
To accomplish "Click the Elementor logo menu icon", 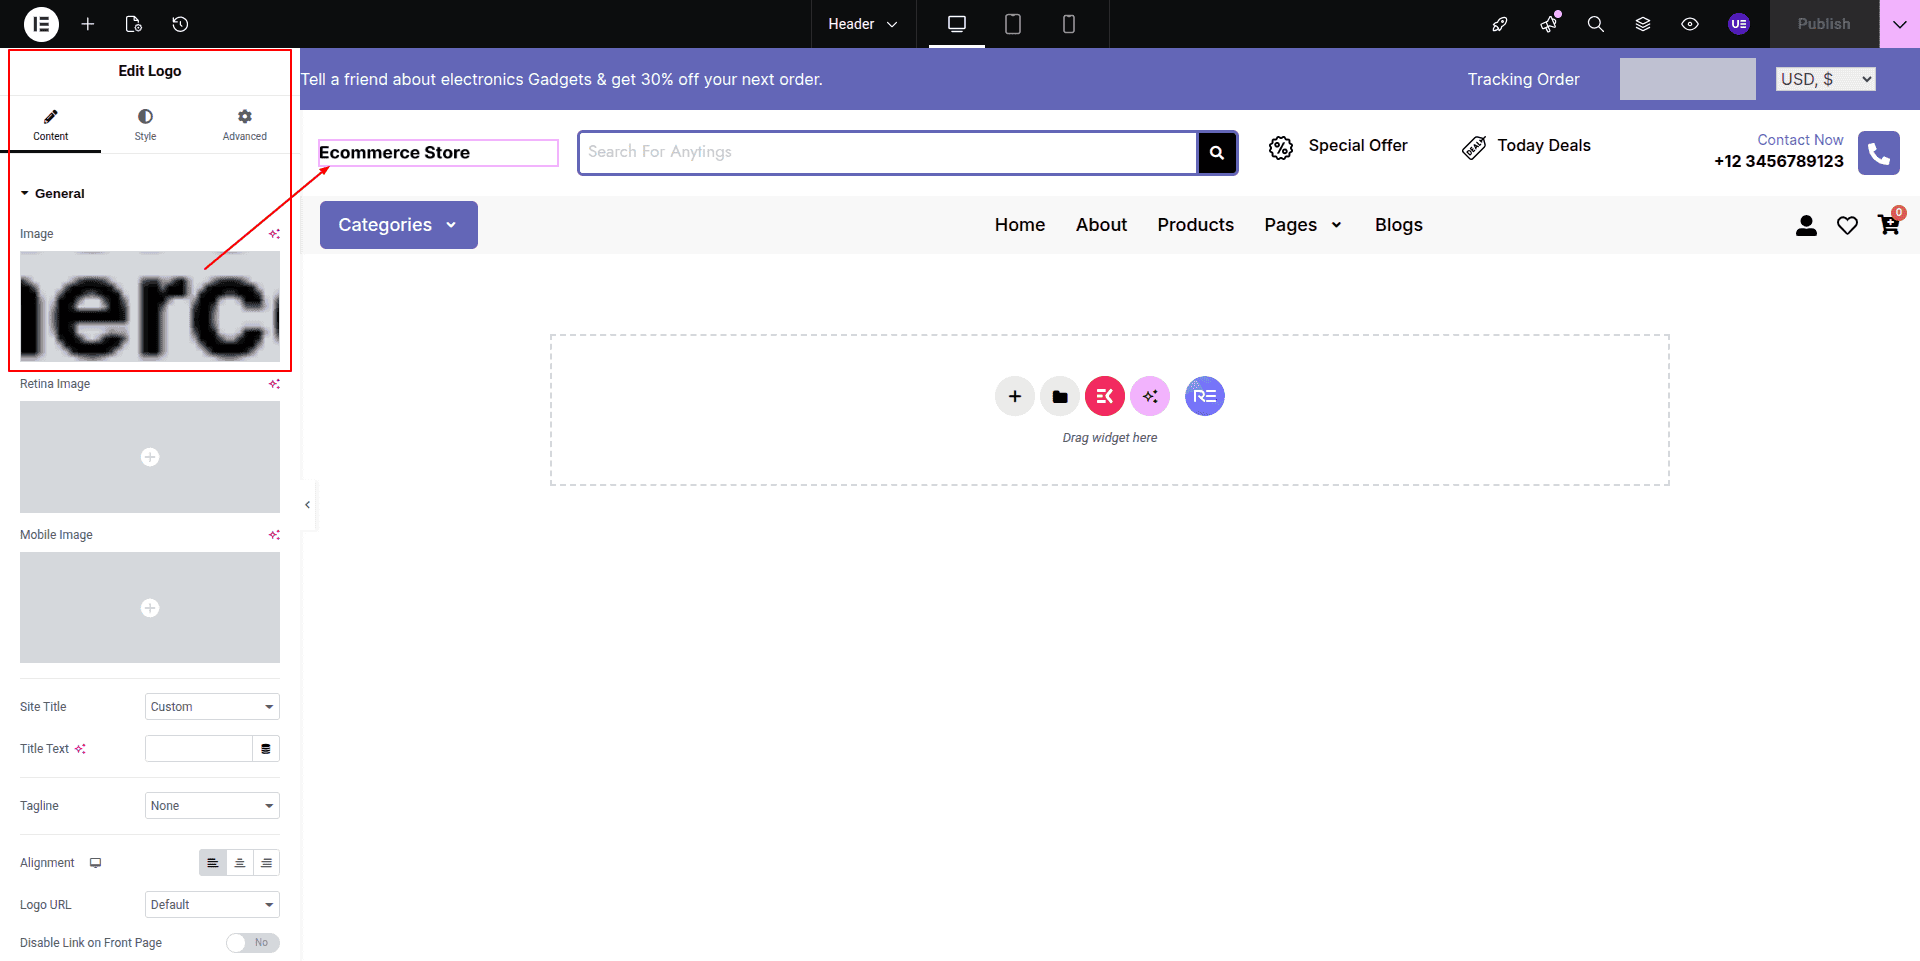I will [41, 24].
